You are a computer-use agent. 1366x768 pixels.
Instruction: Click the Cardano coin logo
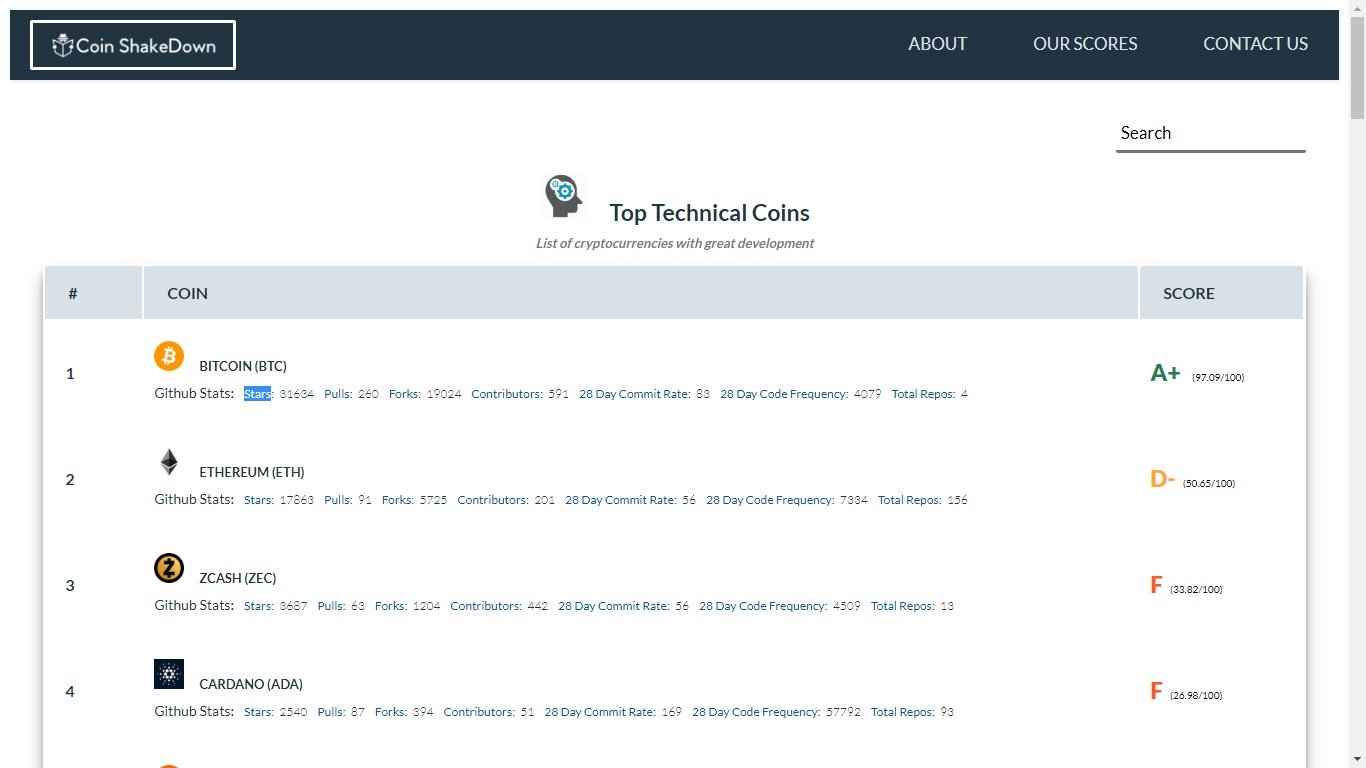pos(169,674)
